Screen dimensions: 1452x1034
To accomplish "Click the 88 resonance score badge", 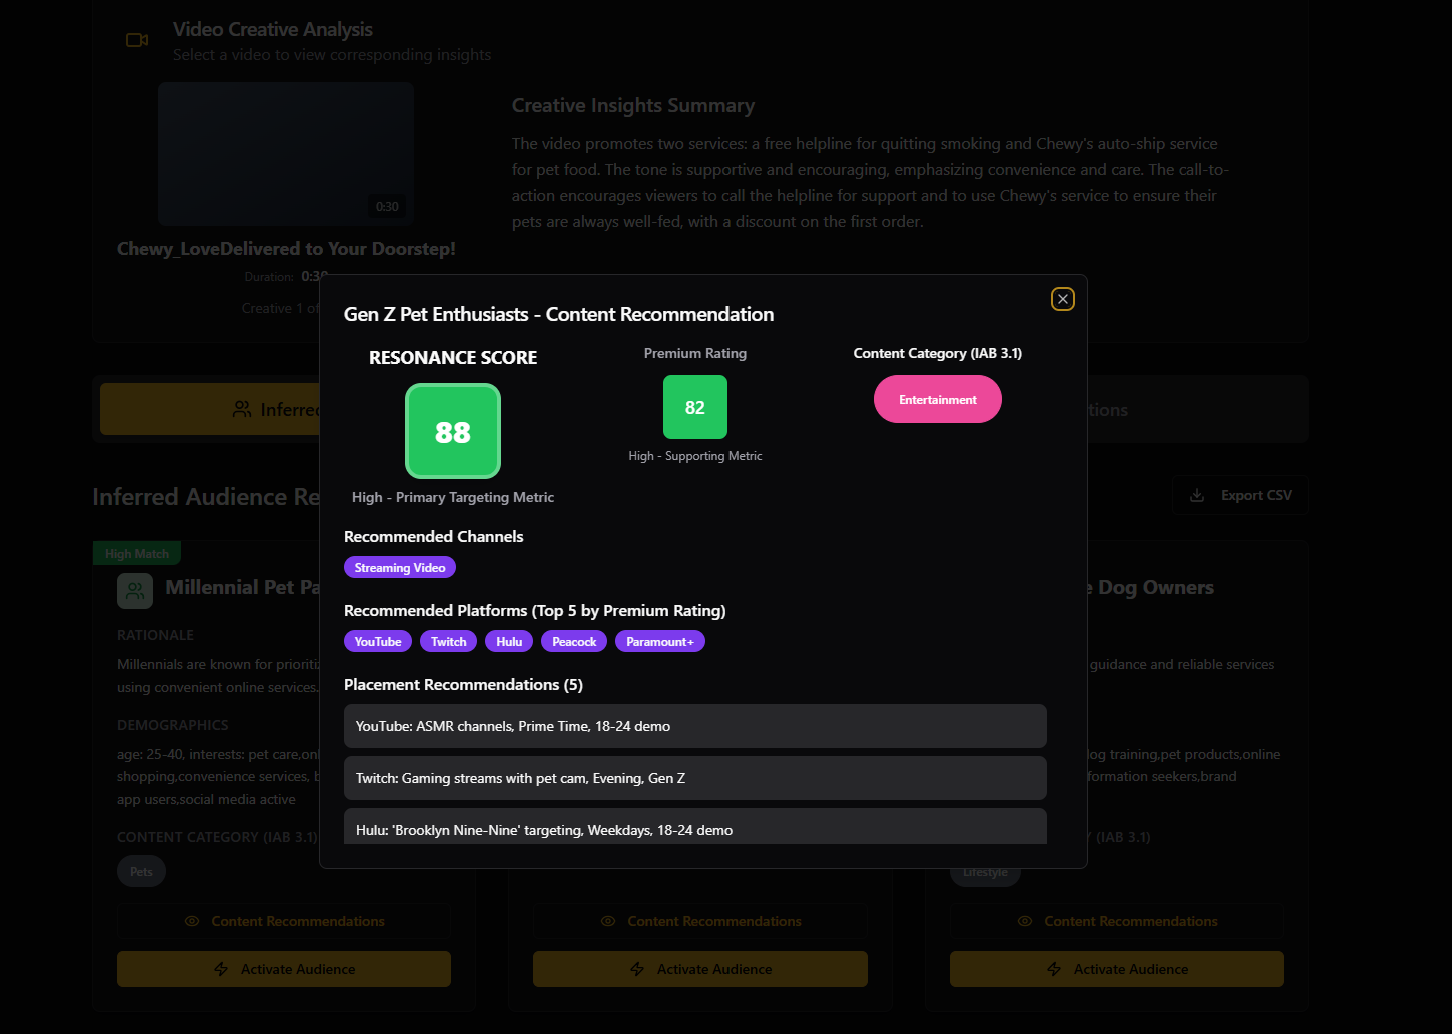I will coord(453,431).
